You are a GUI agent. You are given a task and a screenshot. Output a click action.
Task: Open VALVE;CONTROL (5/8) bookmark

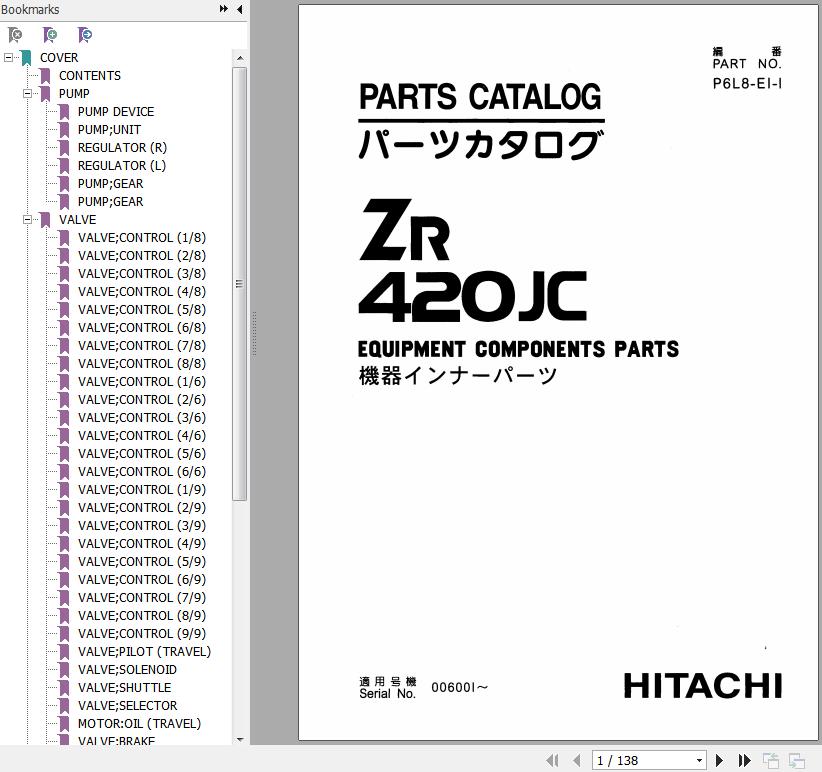tap(142, 310)
